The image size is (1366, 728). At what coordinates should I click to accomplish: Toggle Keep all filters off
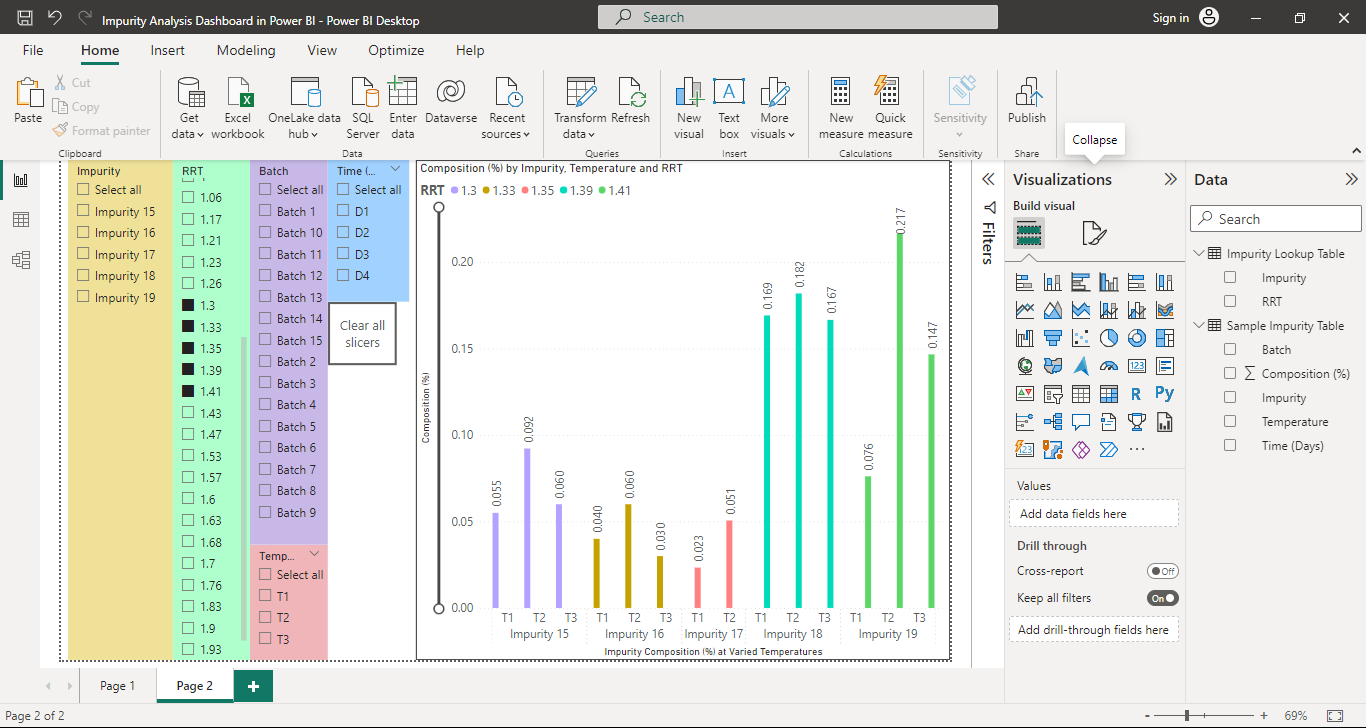click(x=1162, y=597)
